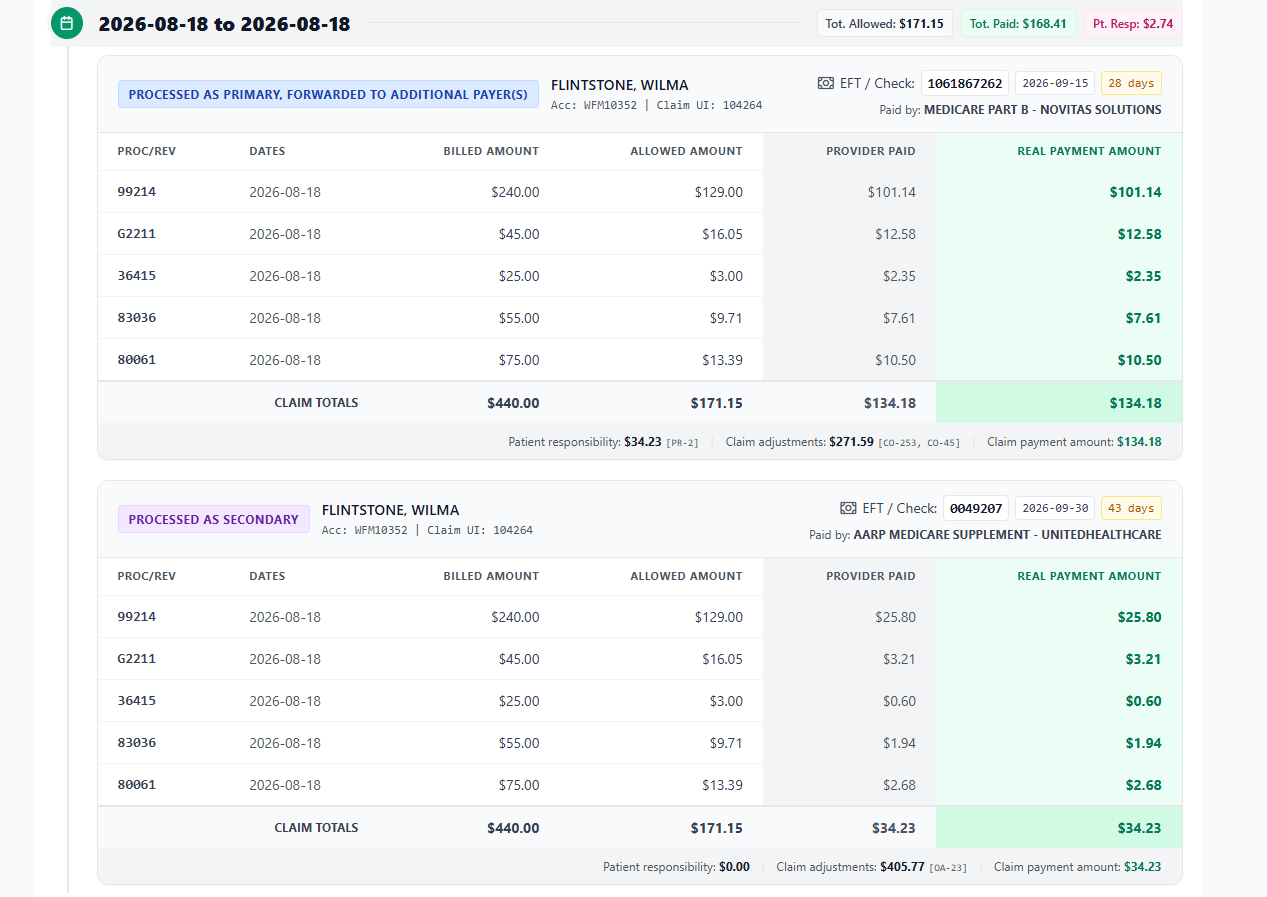Click the OA-23 adjustment code
1267x897 pixels.
950,868
